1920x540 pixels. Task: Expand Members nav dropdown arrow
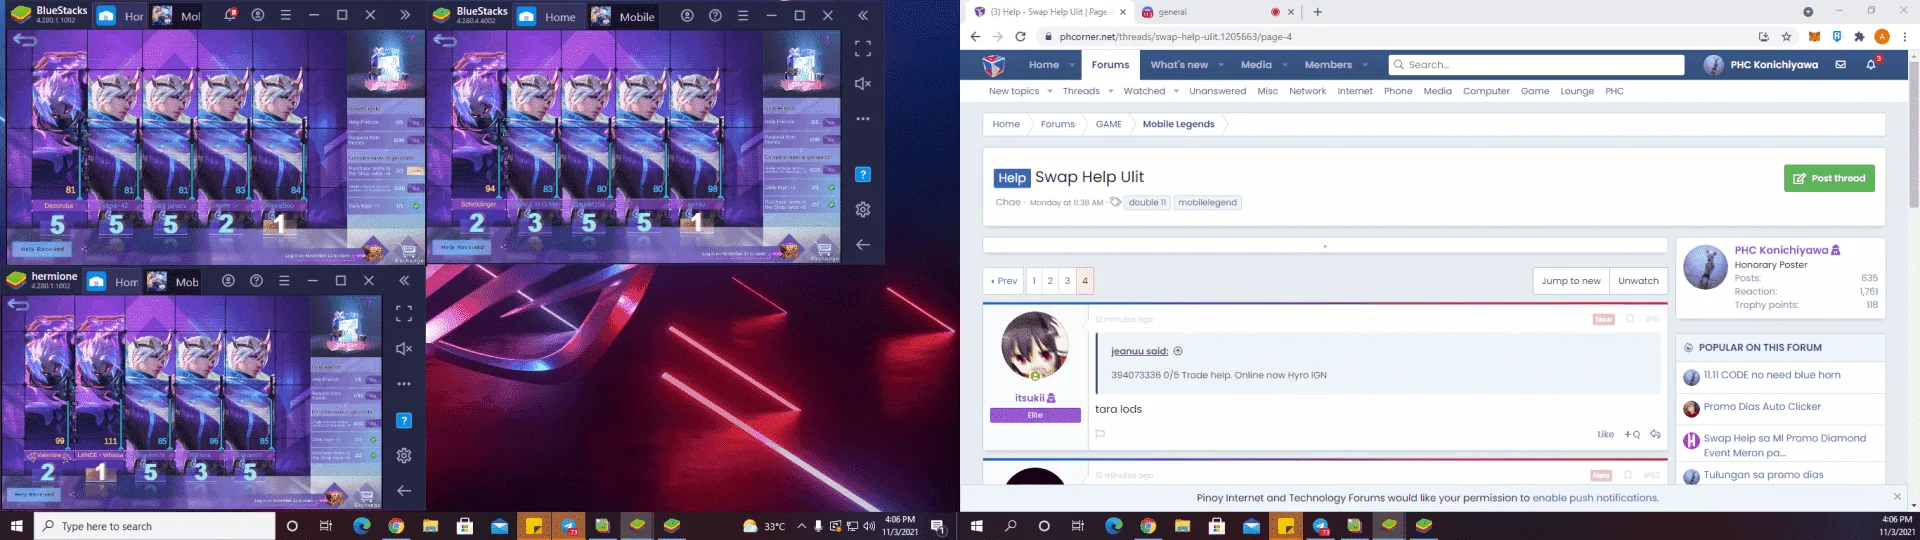pyautogui.click(x=1364, y=65)
